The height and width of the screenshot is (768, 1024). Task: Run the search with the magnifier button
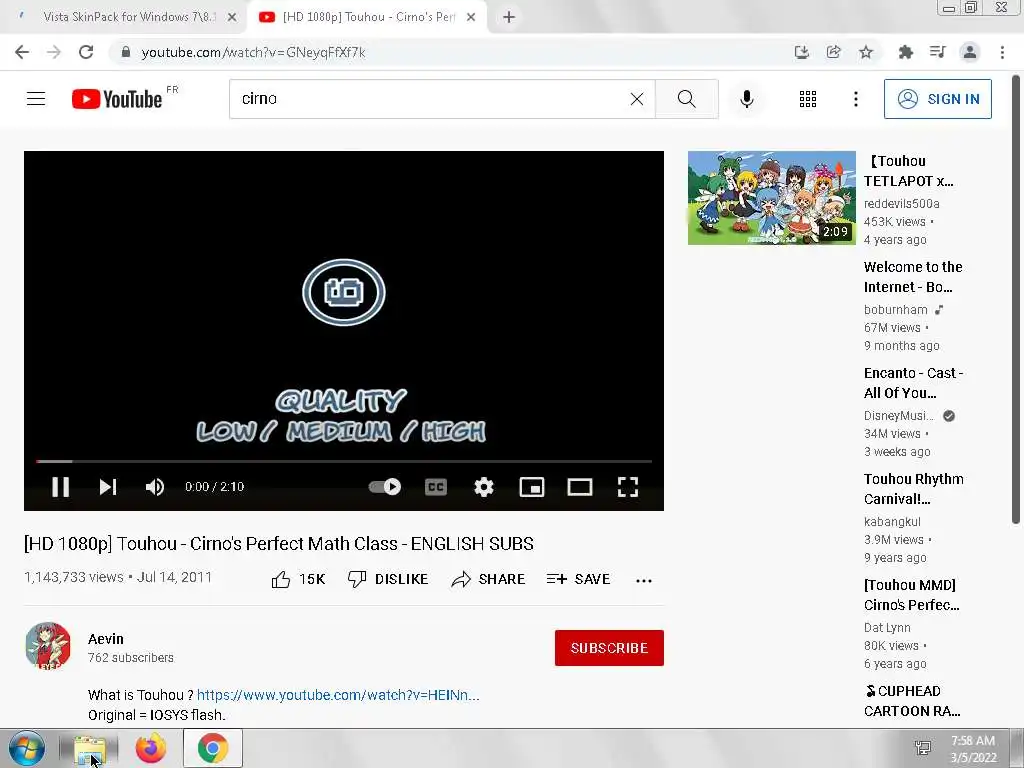(x=686, y=99)
